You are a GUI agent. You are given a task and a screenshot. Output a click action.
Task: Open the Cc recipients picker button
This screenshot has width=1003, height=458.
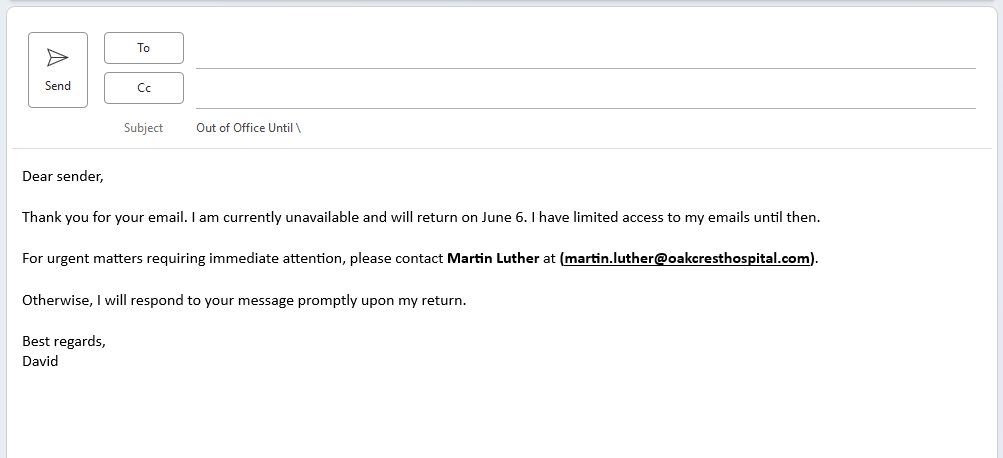(144, 88)
